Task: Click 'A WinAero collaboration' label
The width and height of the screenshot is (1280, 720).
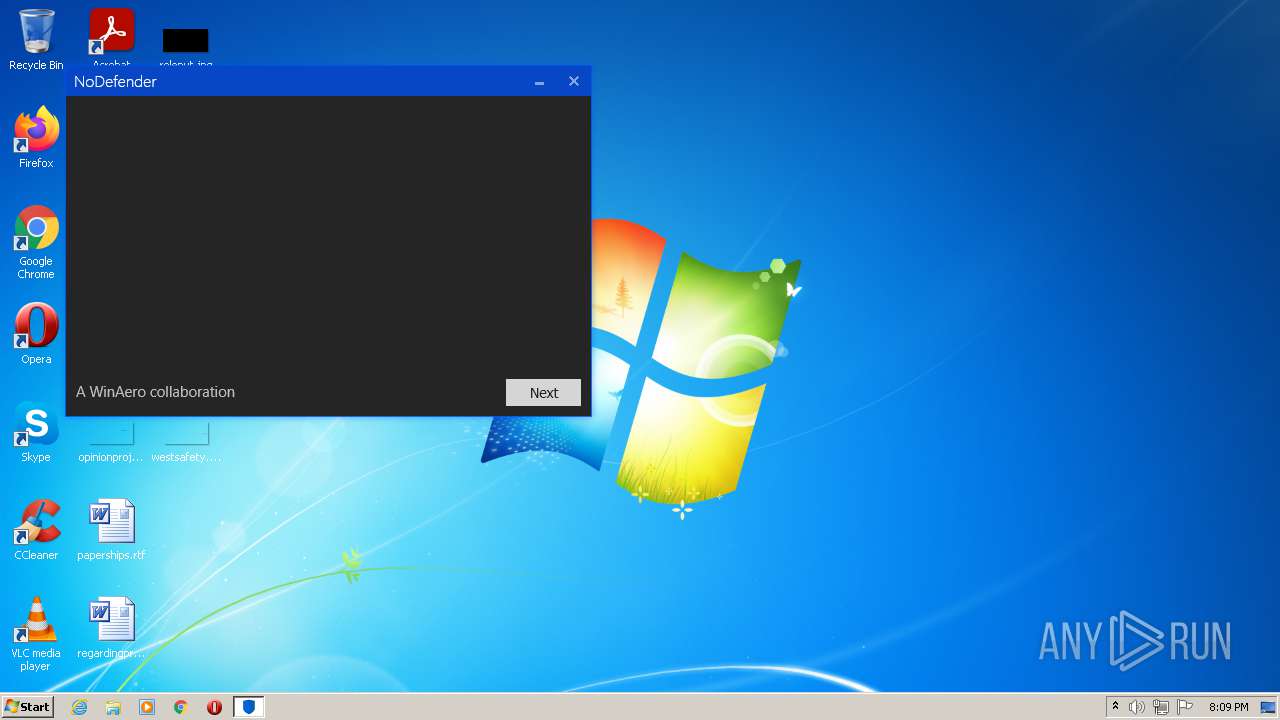Action: point(155,392)
